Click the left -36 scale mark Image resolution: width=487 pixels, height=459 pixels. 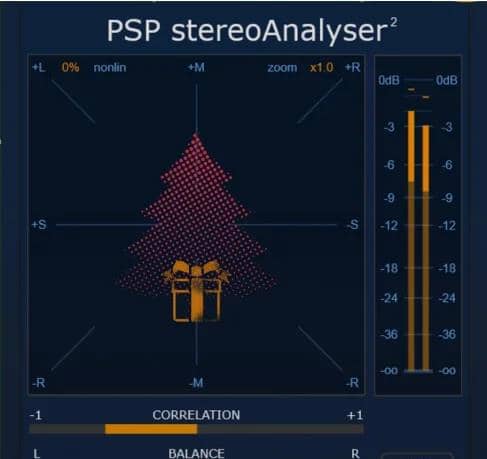click(x=389, y=334)
